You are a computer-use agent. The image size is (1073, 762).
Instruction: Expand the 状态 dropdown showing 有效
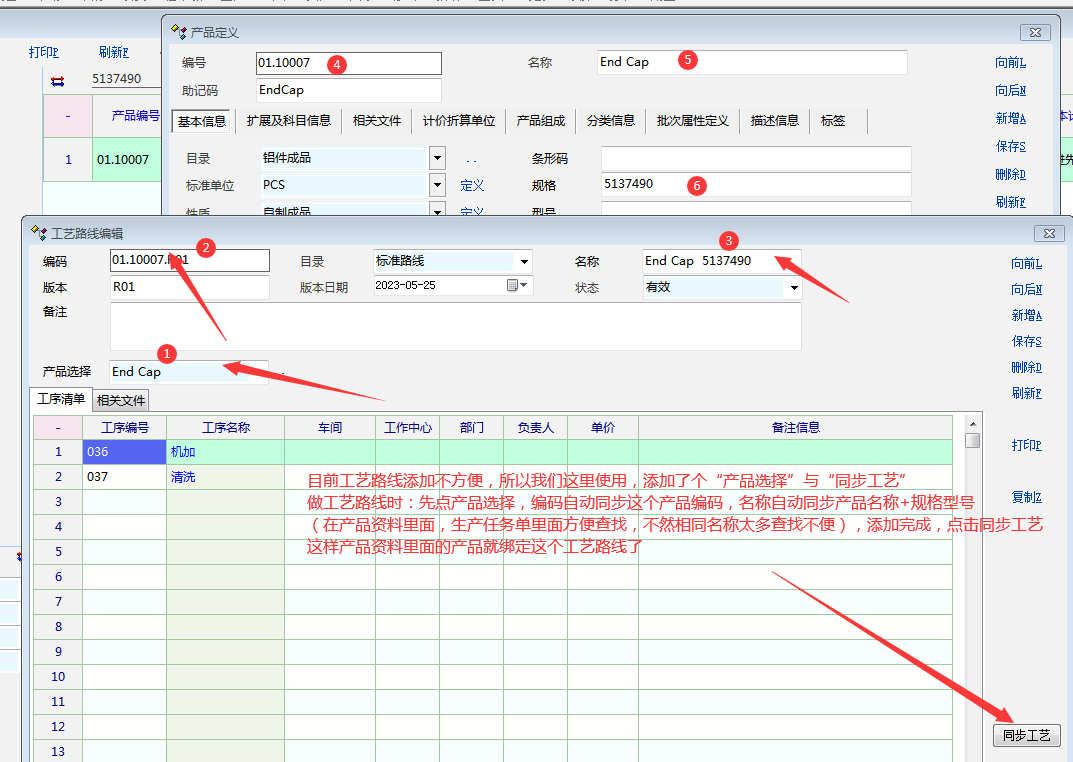point(794,288)
